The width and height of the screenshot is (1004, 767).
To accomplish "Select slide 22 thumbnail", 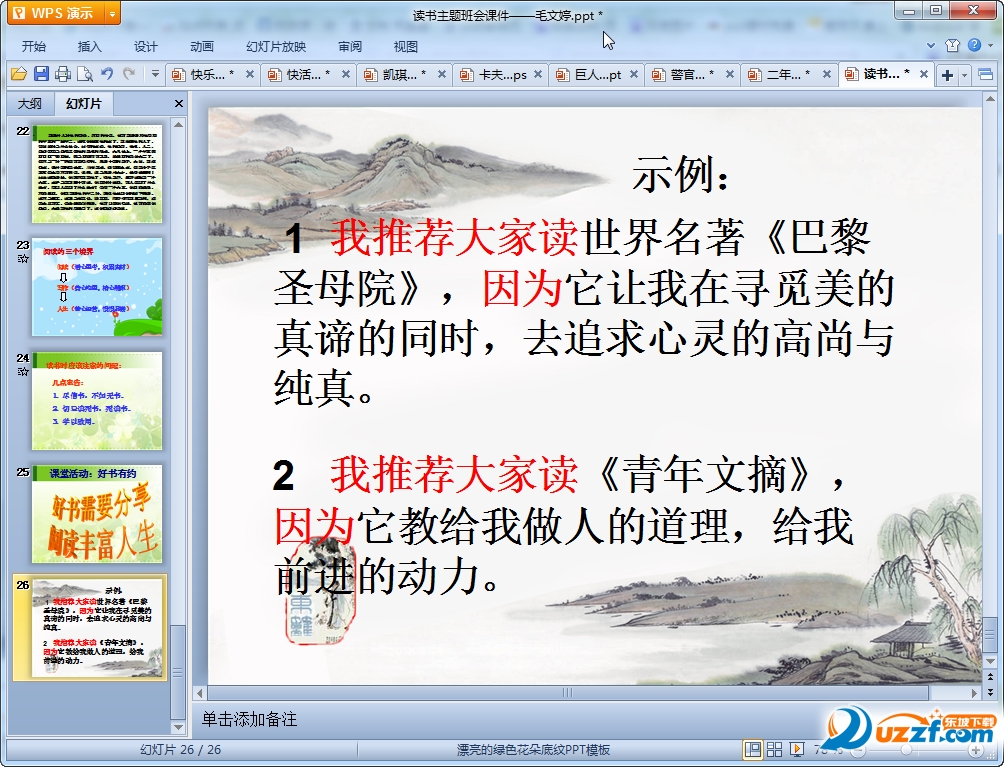I will (x=97, y=174).
